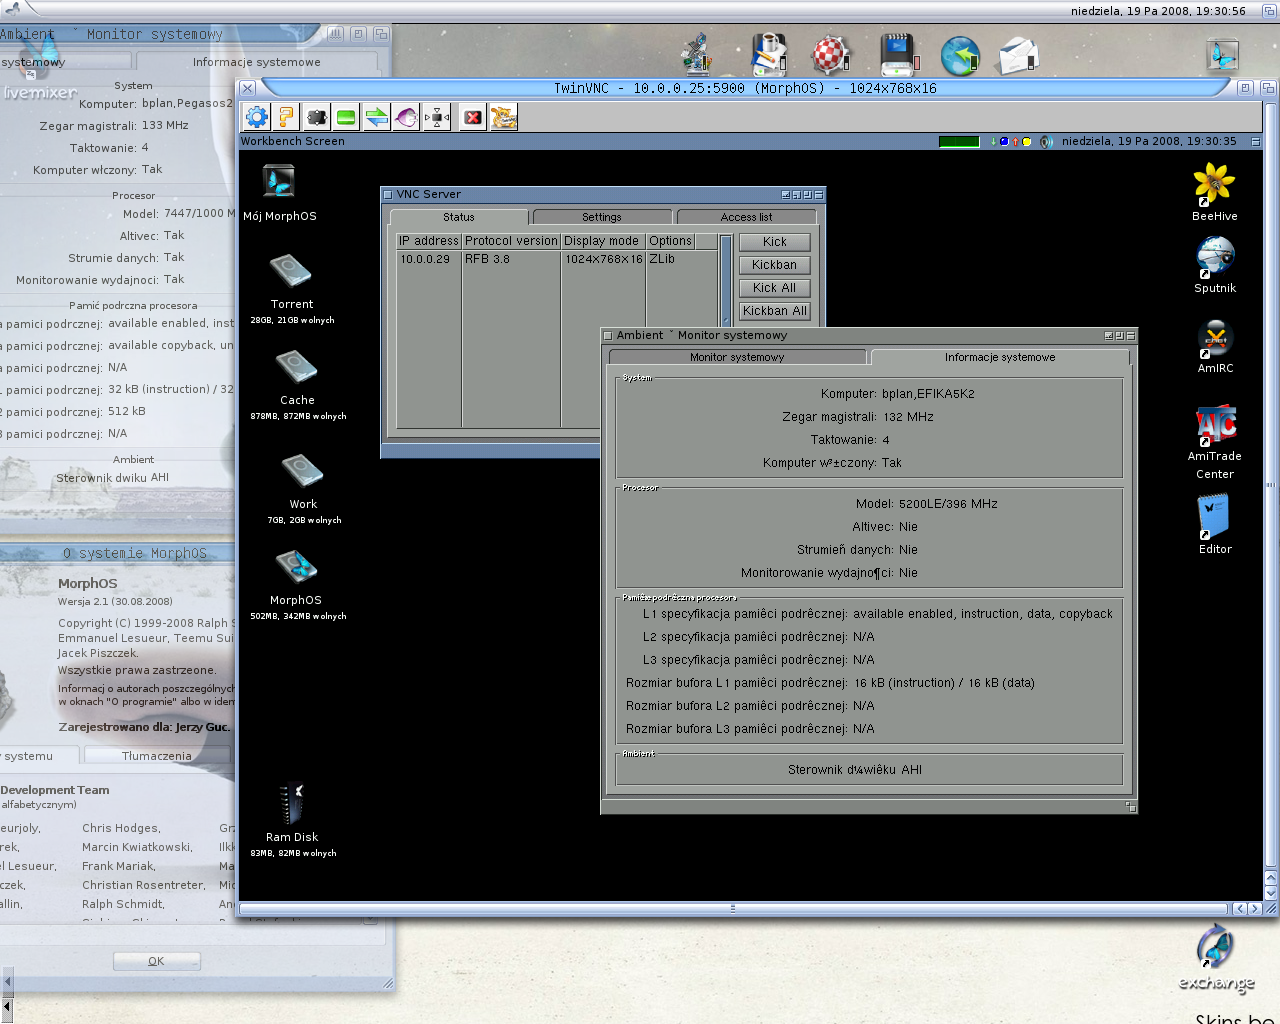Click TwinVNC scroll left arrow
1280x1024 pixels.
[x=1240, y=909]
